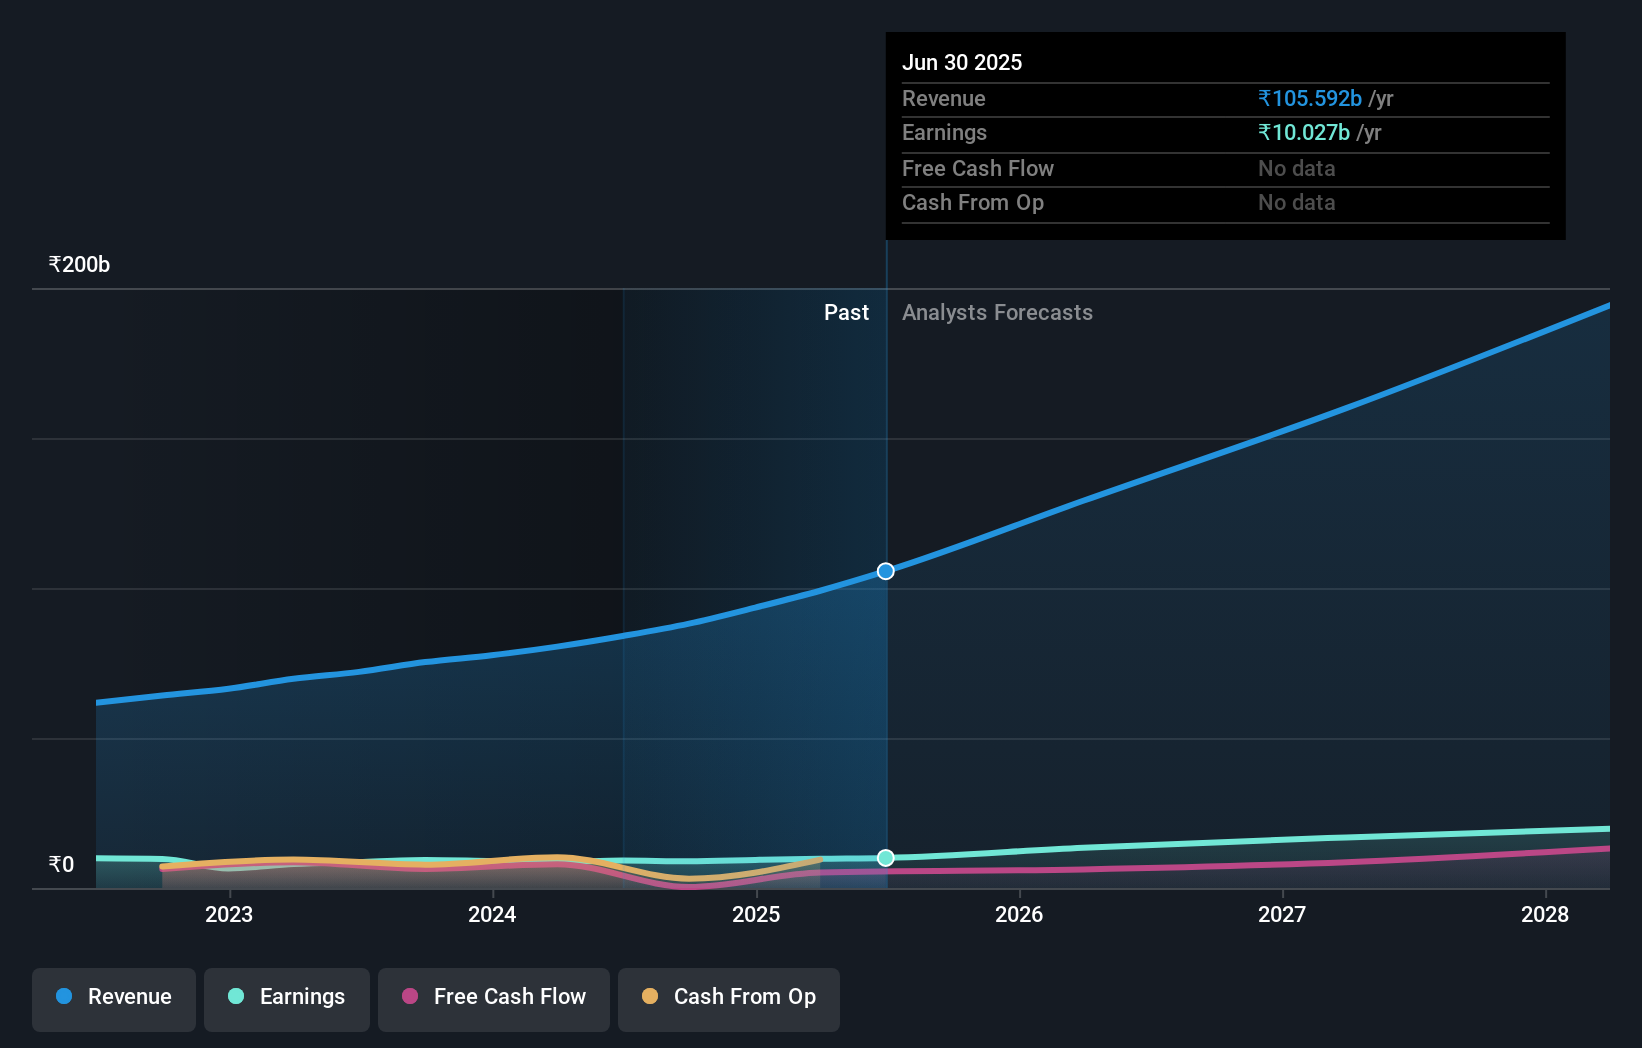
Task: Click the ₹0 y-axis label
Action: tap(61, 864)
